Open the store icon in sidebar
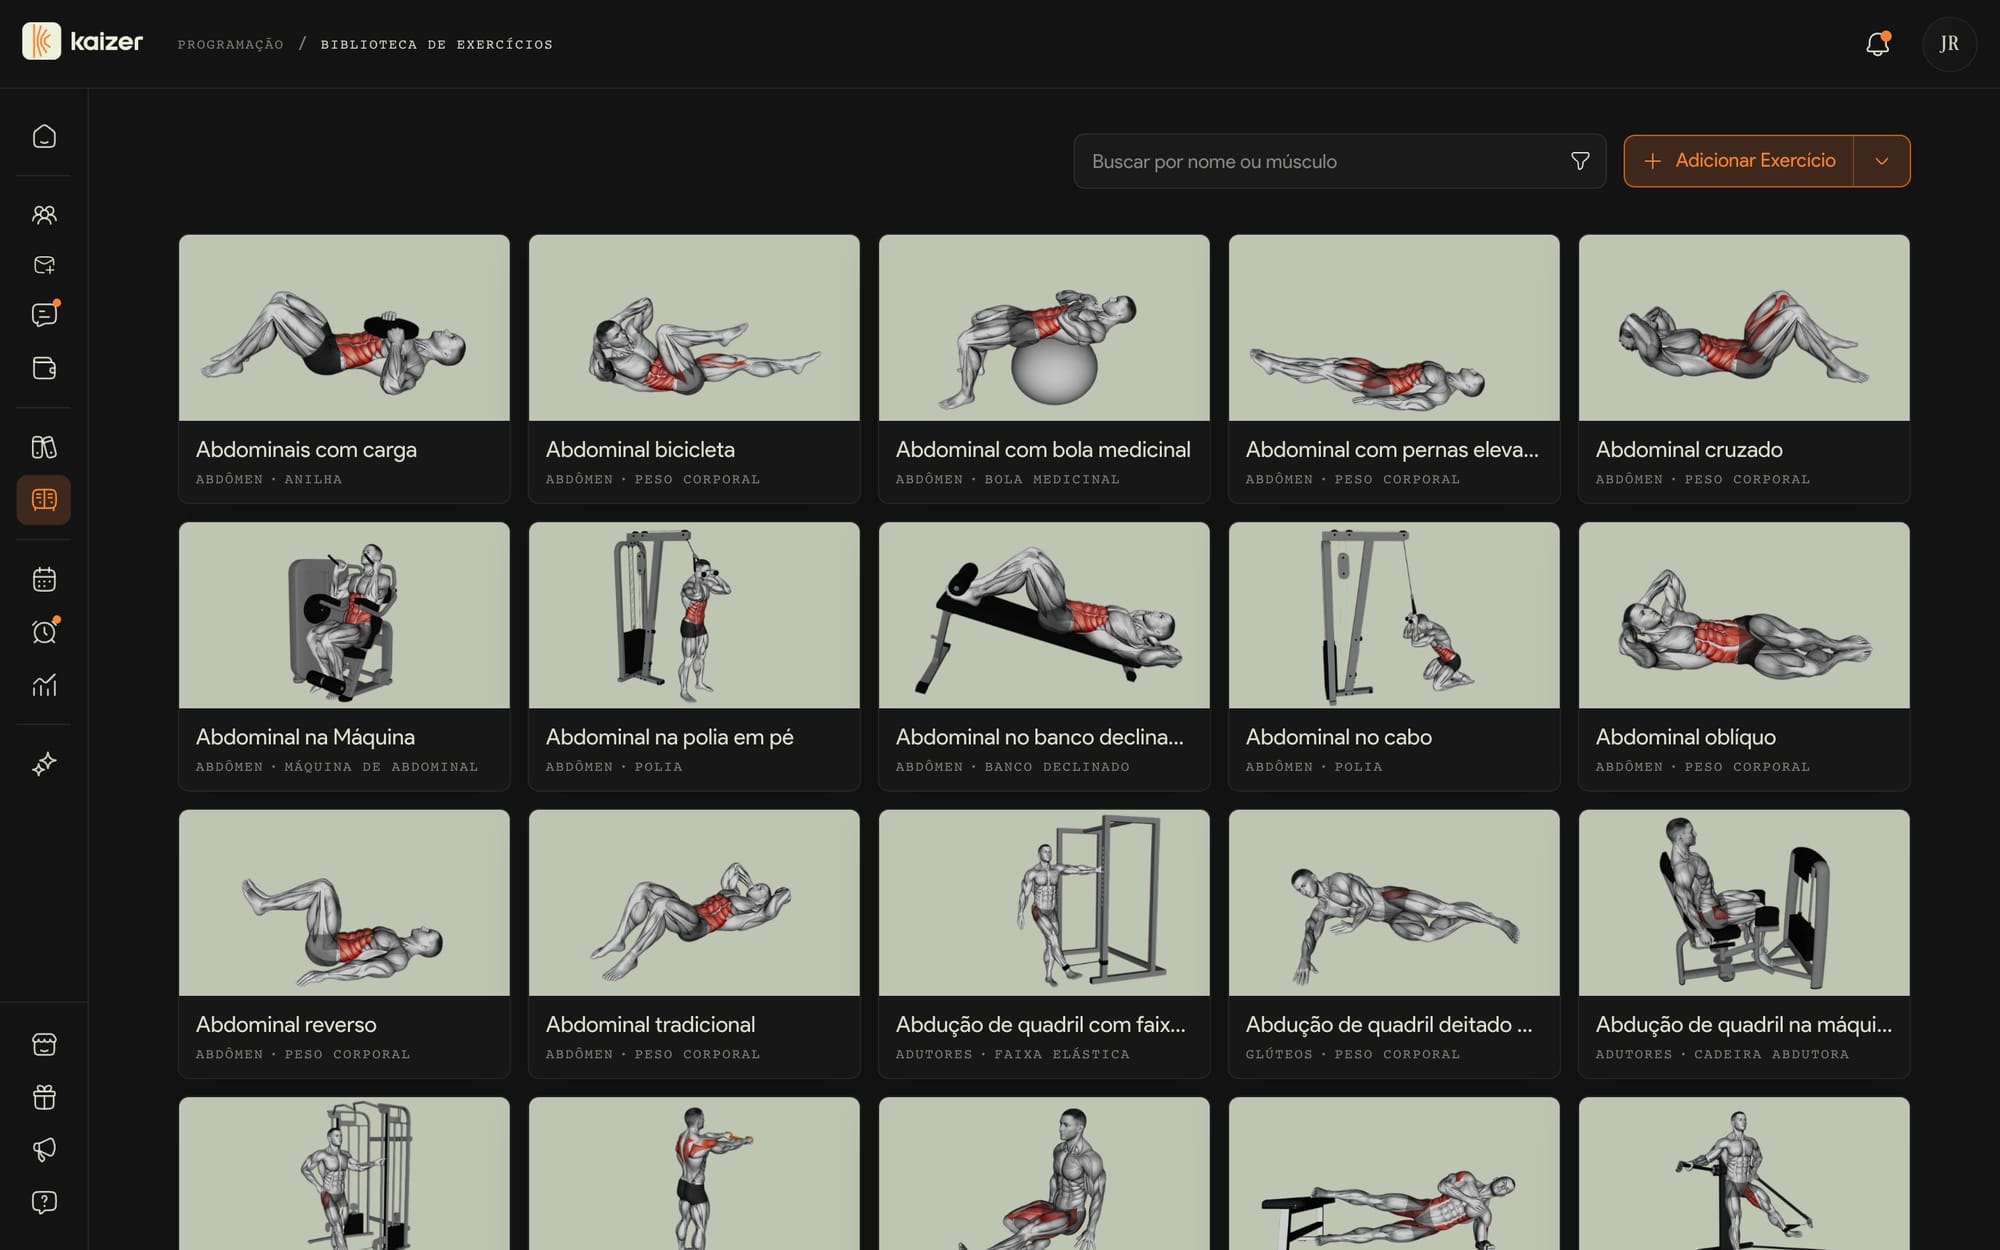The width and height of the screenshot is (2000, 1250). click(44, 1044)
